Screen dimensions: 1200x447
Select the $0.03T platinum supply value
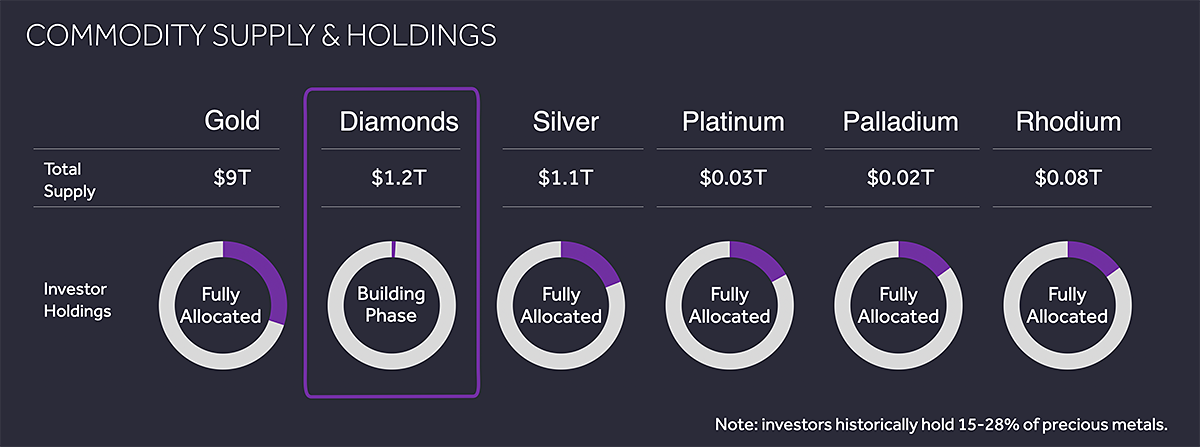point(733,178)
